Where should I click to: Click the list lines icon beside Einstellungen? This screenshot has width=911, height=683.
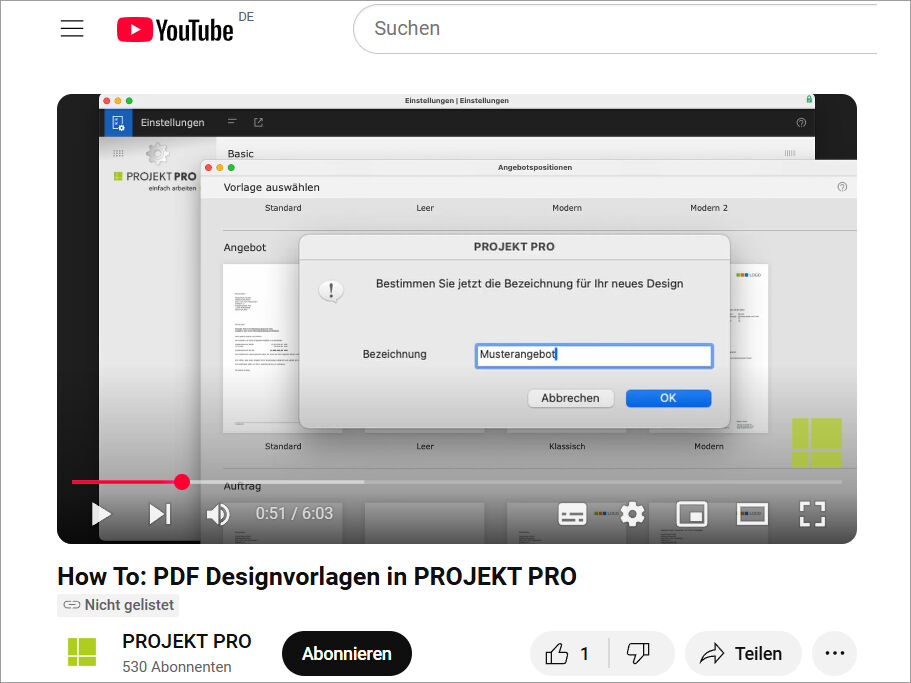click(232, 122)
